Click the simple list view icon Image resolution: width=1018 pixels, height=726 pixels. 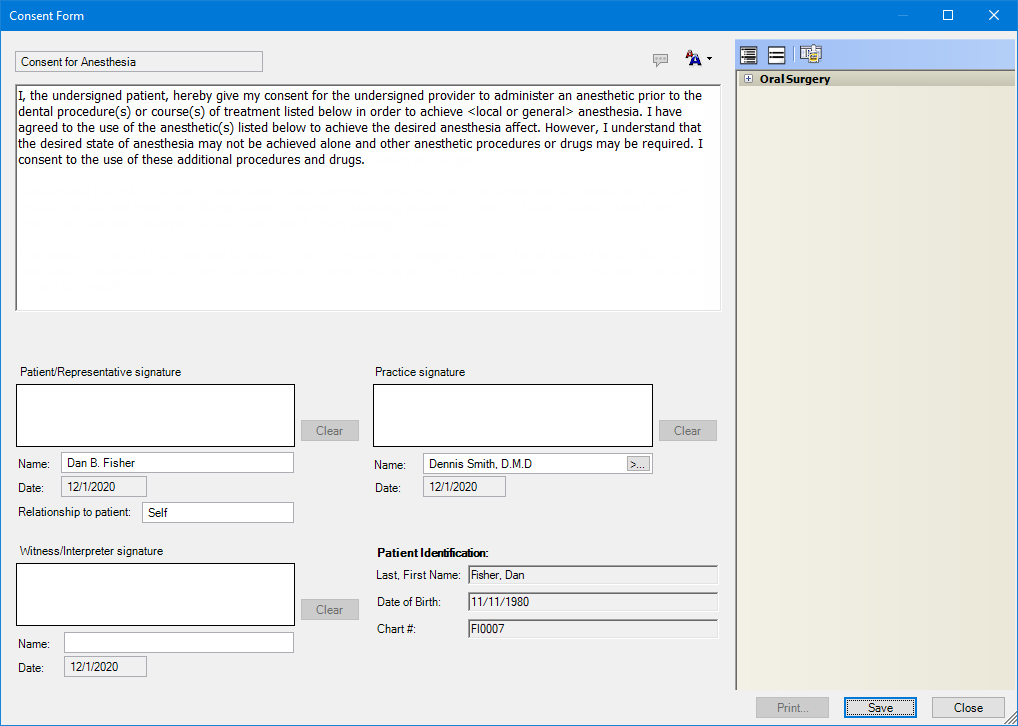pyautogui.click(x=776, y=54)
